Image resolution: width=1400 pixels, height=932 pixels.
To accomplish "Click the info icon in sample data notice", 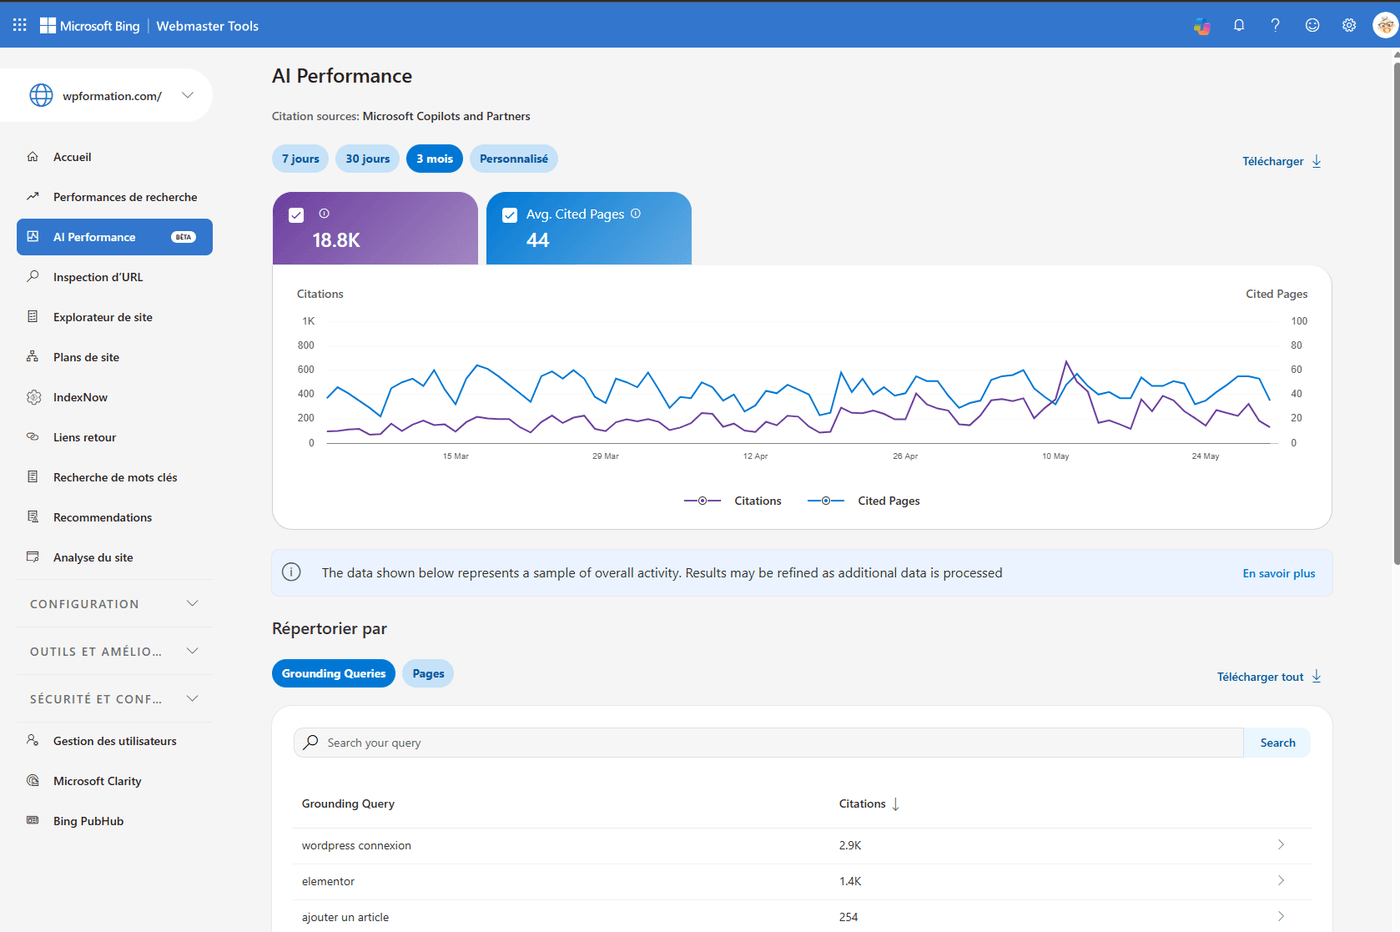I will coord(291,572).
